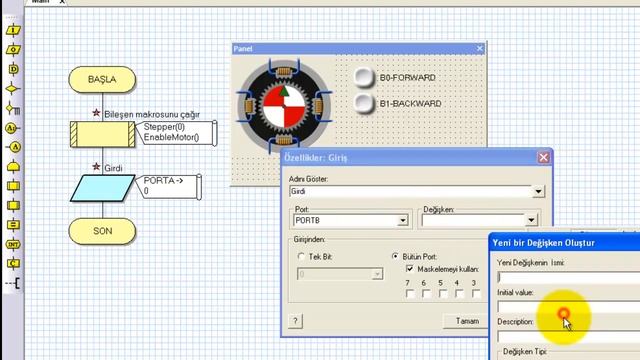Check mask bit 3 checkbox

[x=476, y=293]
